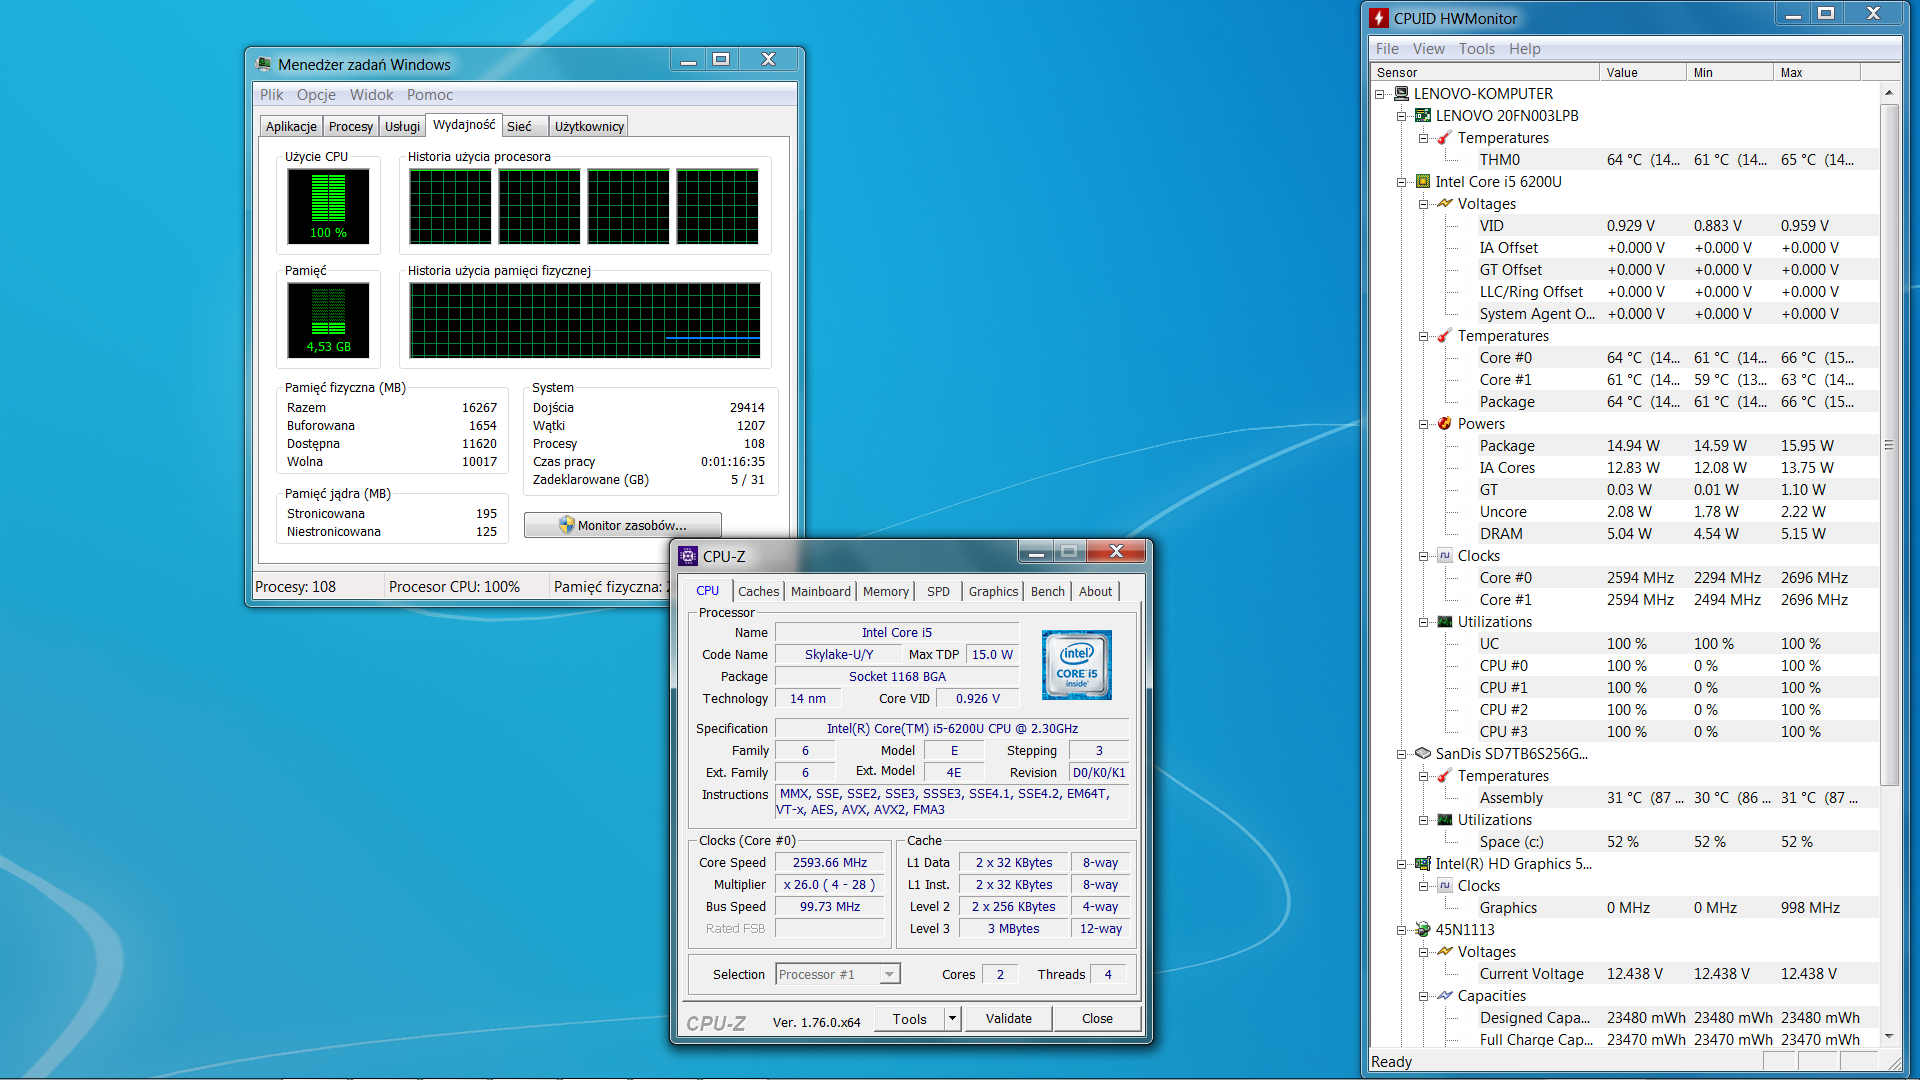Click the thermometer icon beside Temperatures under LENOVO 20FN003LPB

pos(1445,138)
